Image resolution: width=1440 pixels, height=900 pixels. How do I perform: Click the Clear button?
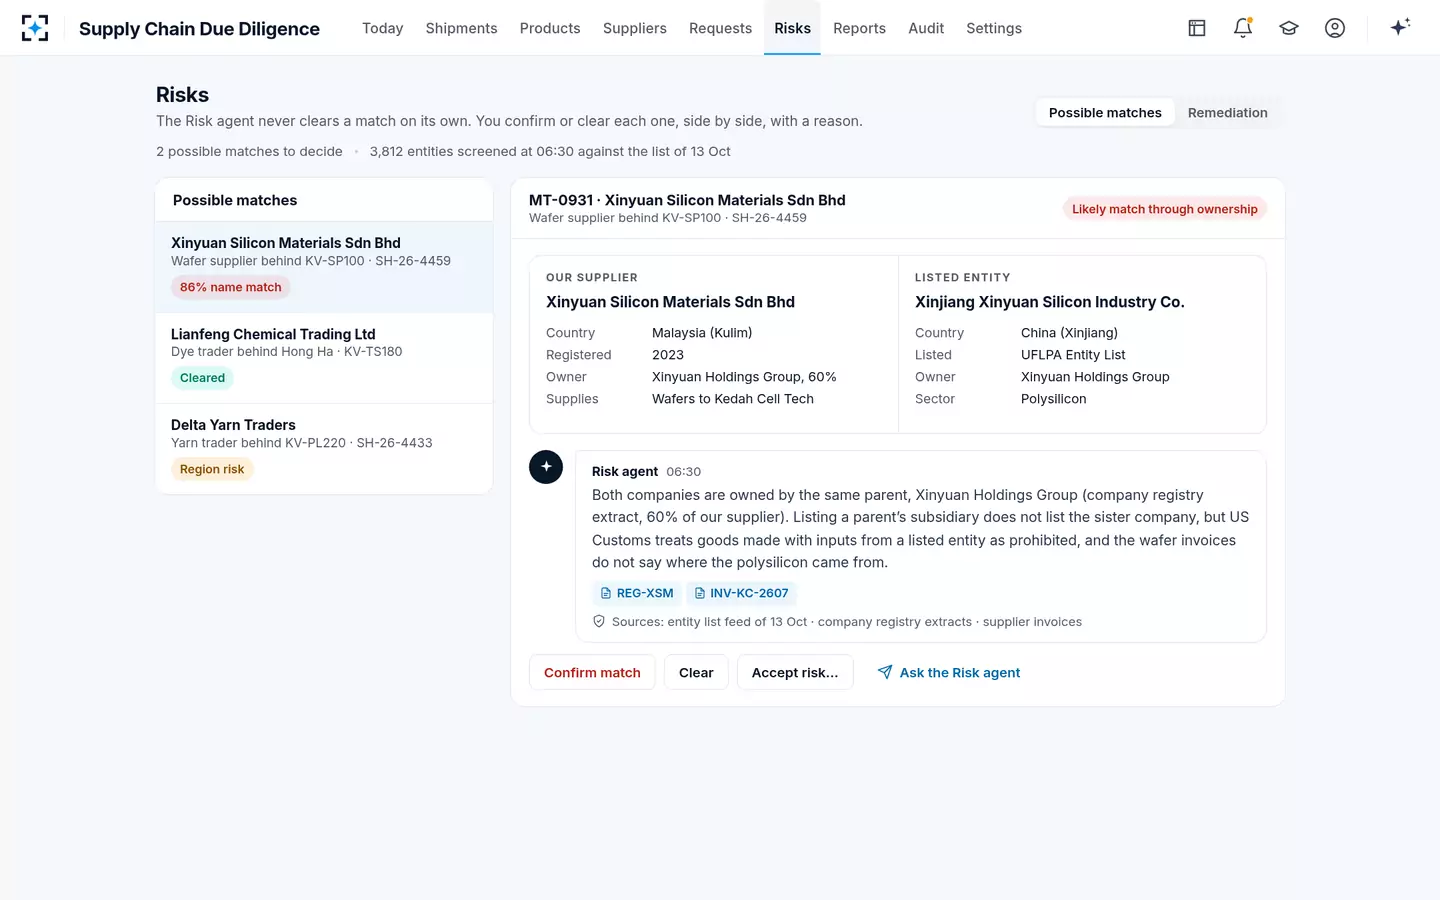(x=696, y=673)
